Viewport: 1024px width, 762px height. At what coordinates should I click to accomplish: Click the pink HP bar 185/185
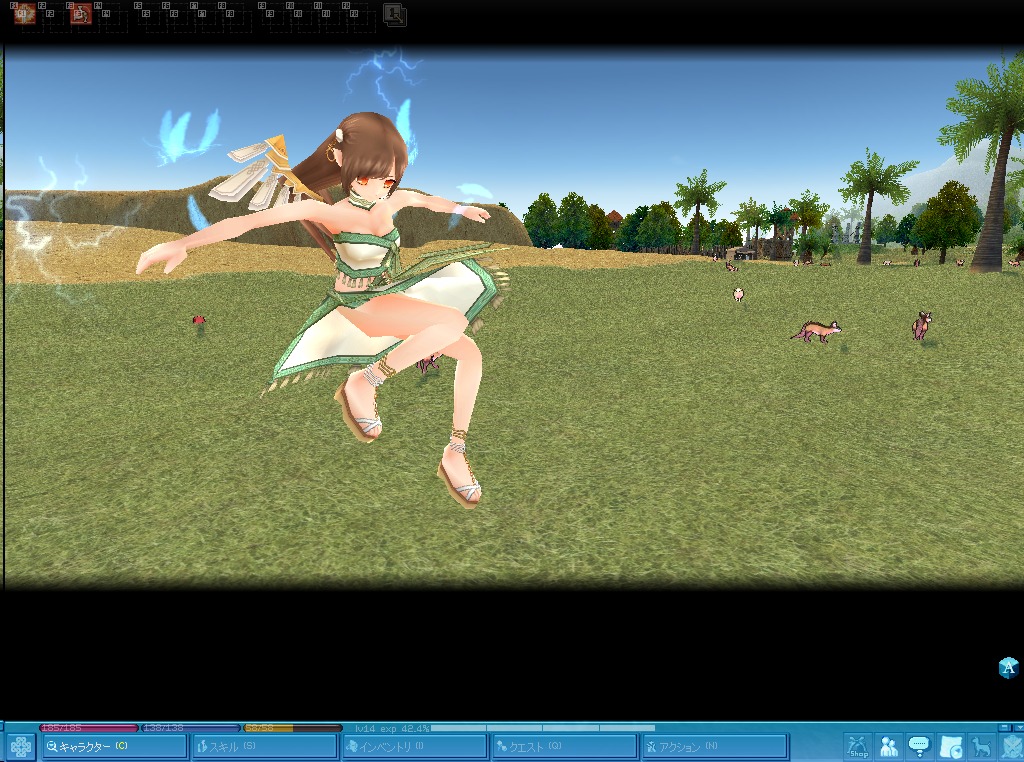coord(88,728)
